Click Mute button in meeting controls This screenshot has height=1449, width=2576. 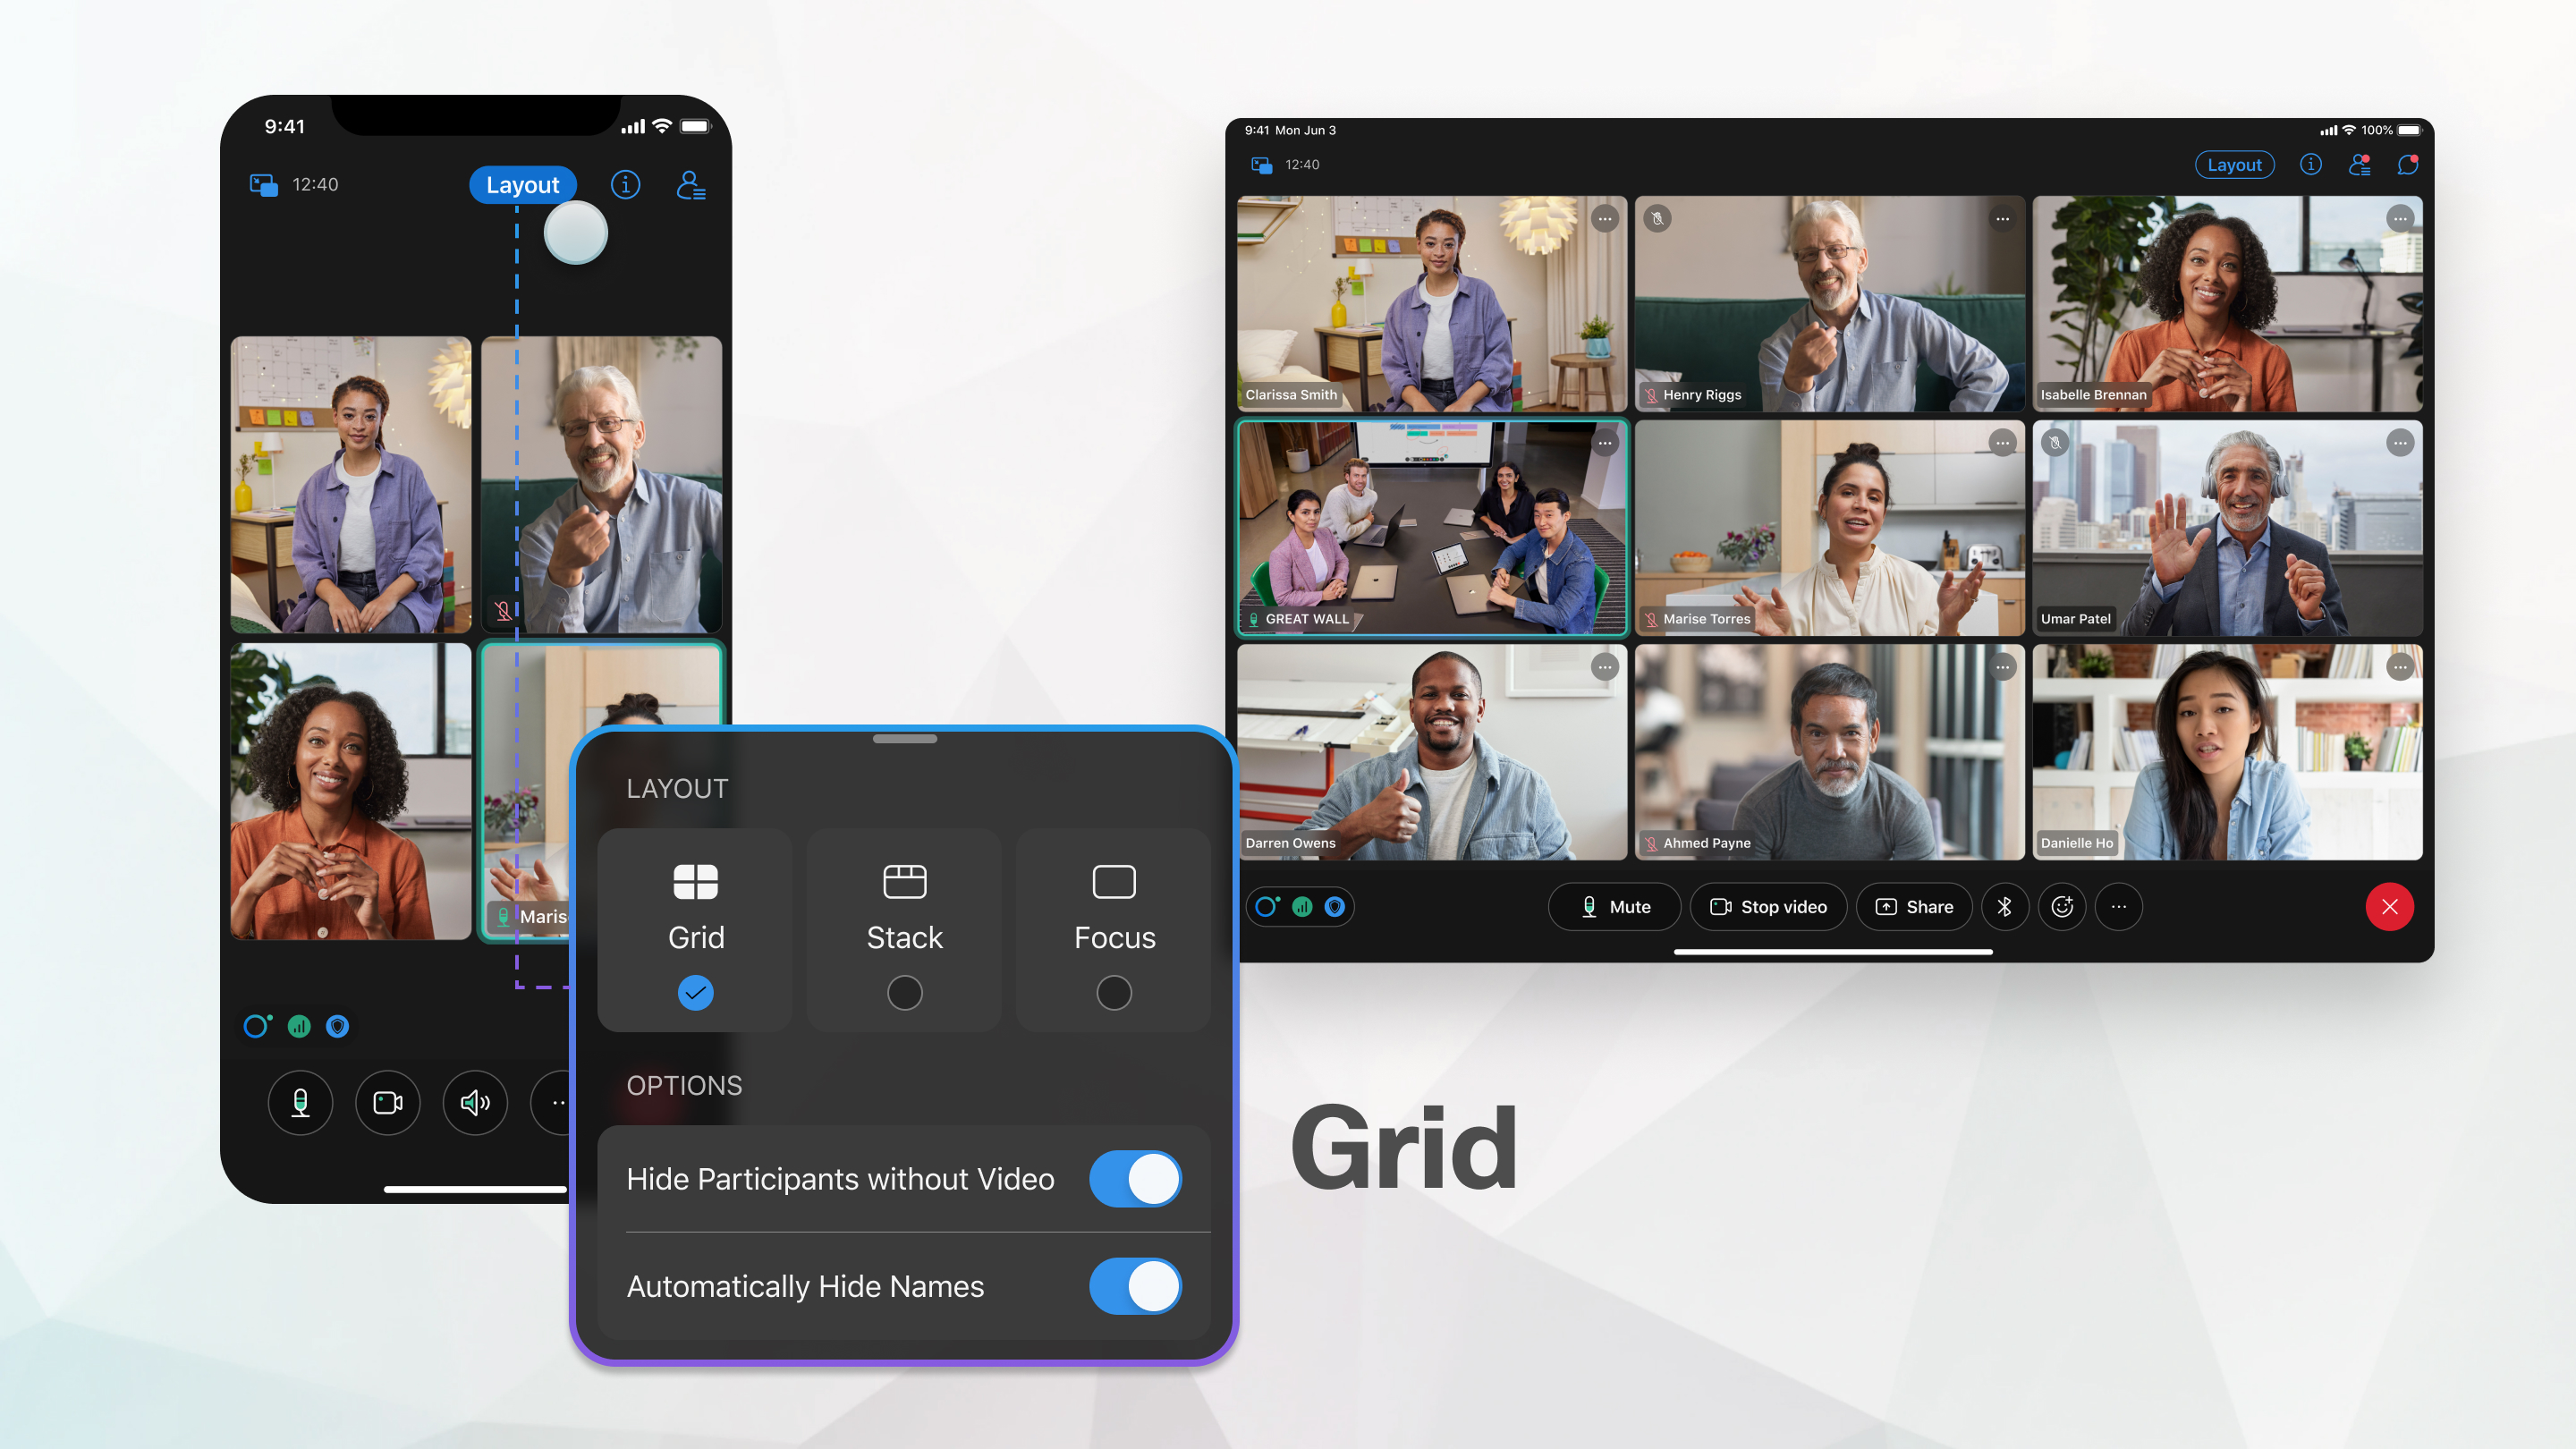pos(1612,906)
